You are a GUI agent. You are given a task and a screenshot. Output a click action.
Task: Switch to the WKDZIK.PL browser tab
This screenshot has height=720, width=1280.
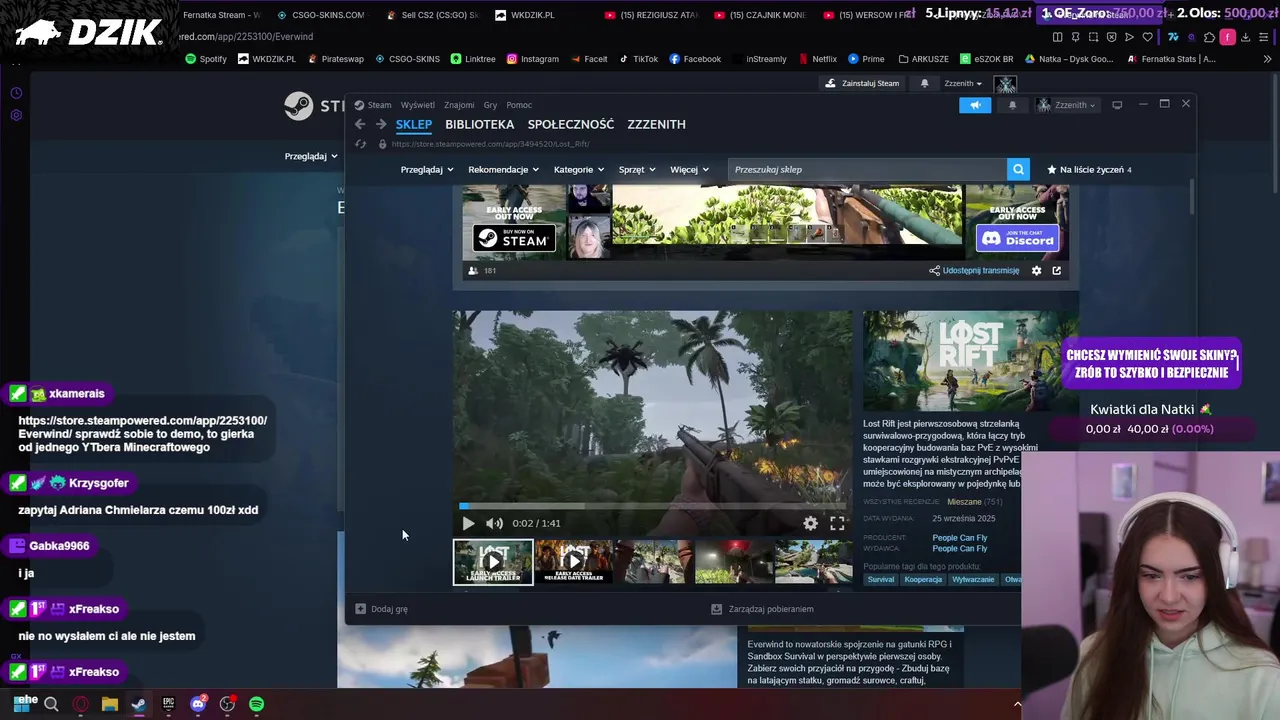[x=524, y=15]
